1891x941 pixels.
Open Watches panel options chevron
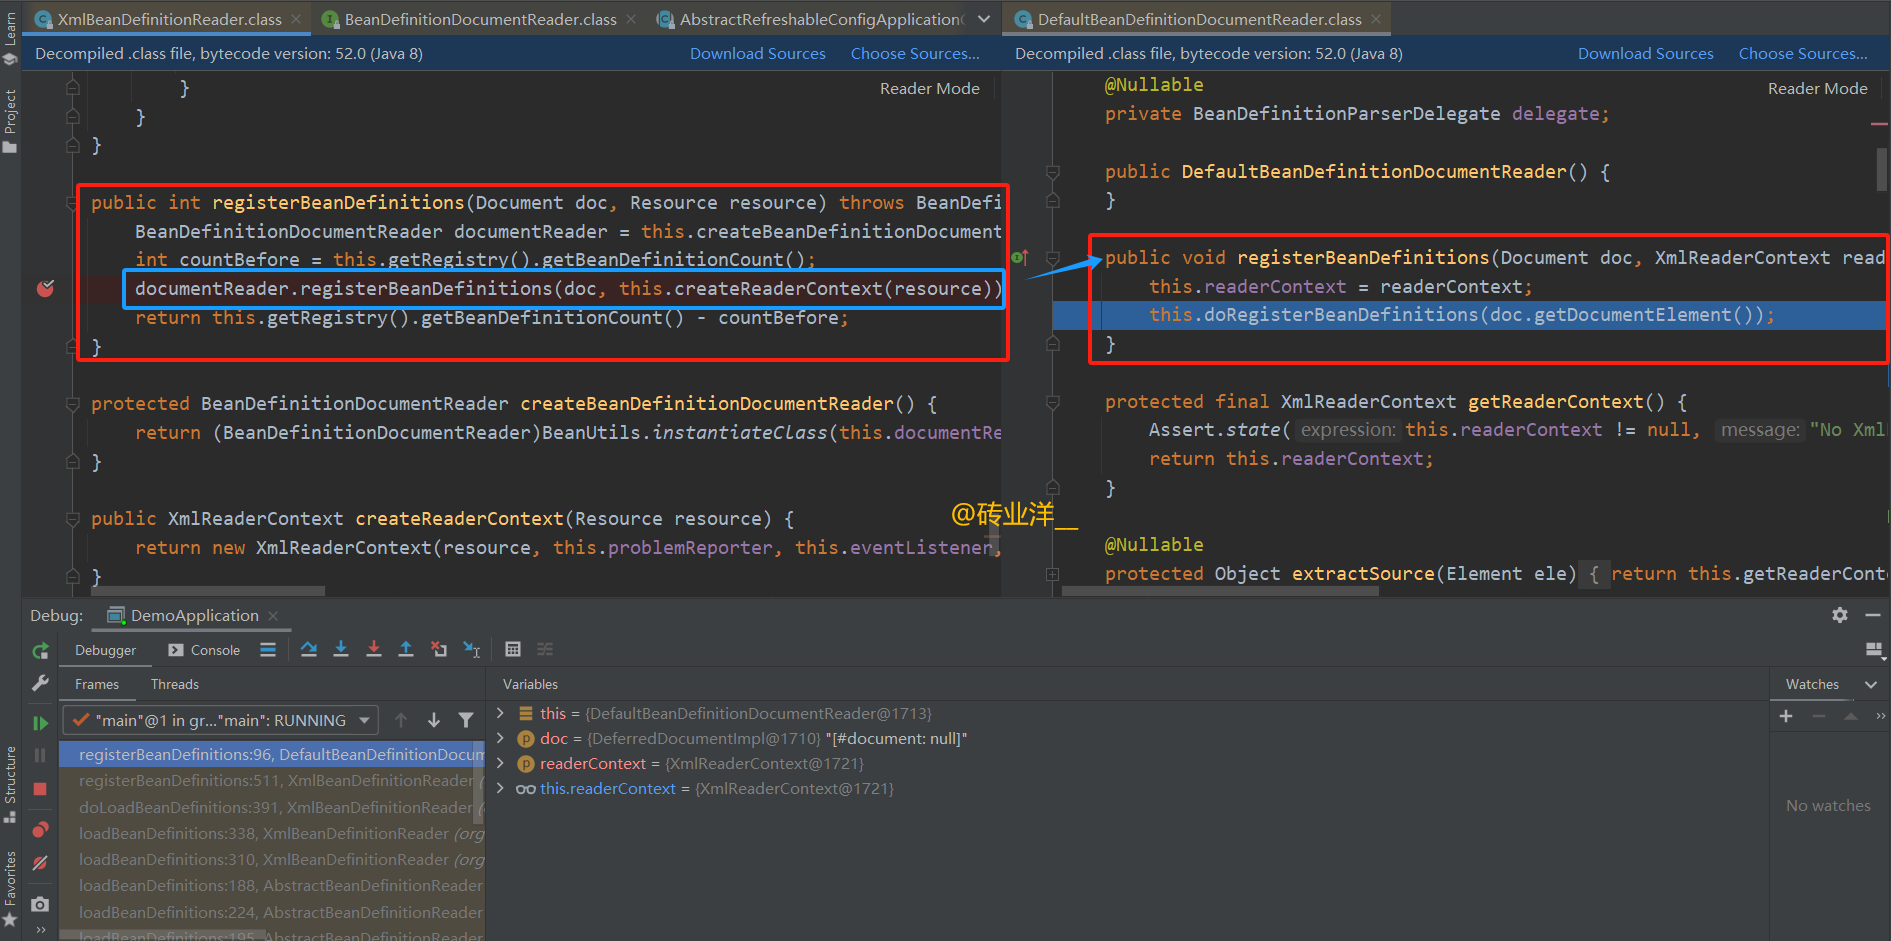(x=1871, y=684)
